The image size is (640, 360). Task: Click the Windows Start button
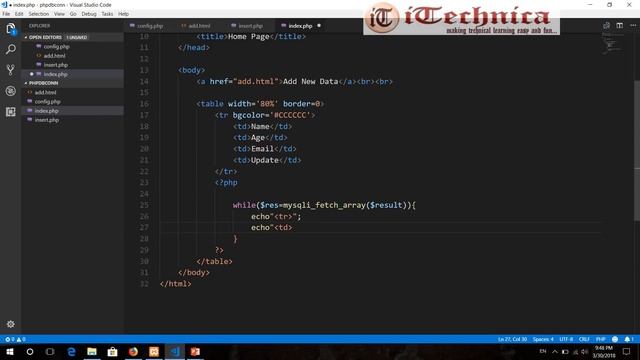click(10, 351)
